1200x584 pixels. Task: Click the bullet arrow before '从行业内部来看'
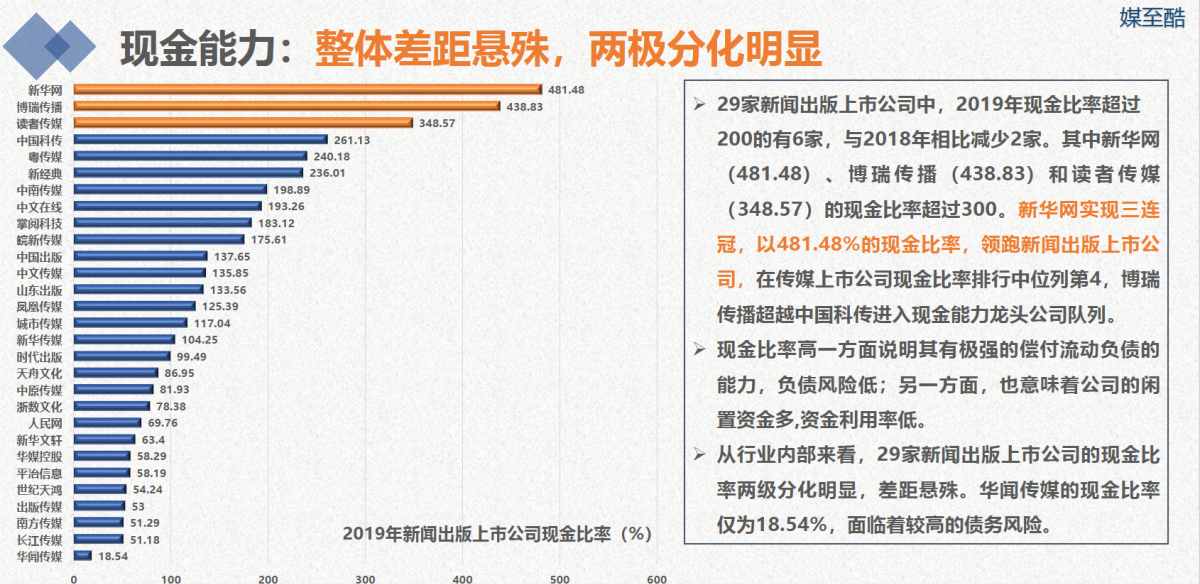[x=698, y=455]
